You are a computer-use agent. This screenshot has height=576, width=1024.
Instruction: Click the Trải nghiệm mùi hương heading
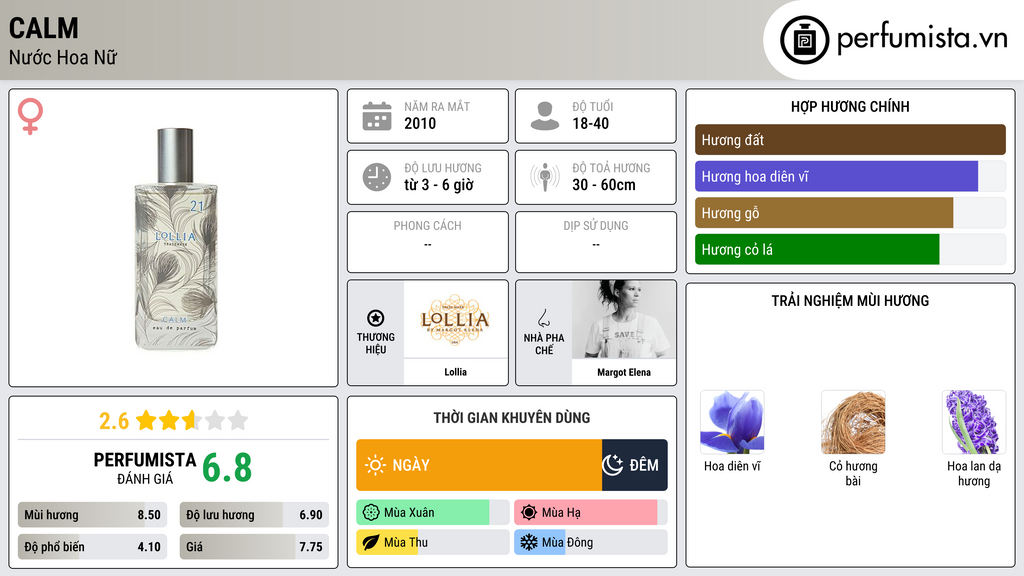tap(850, 300)
